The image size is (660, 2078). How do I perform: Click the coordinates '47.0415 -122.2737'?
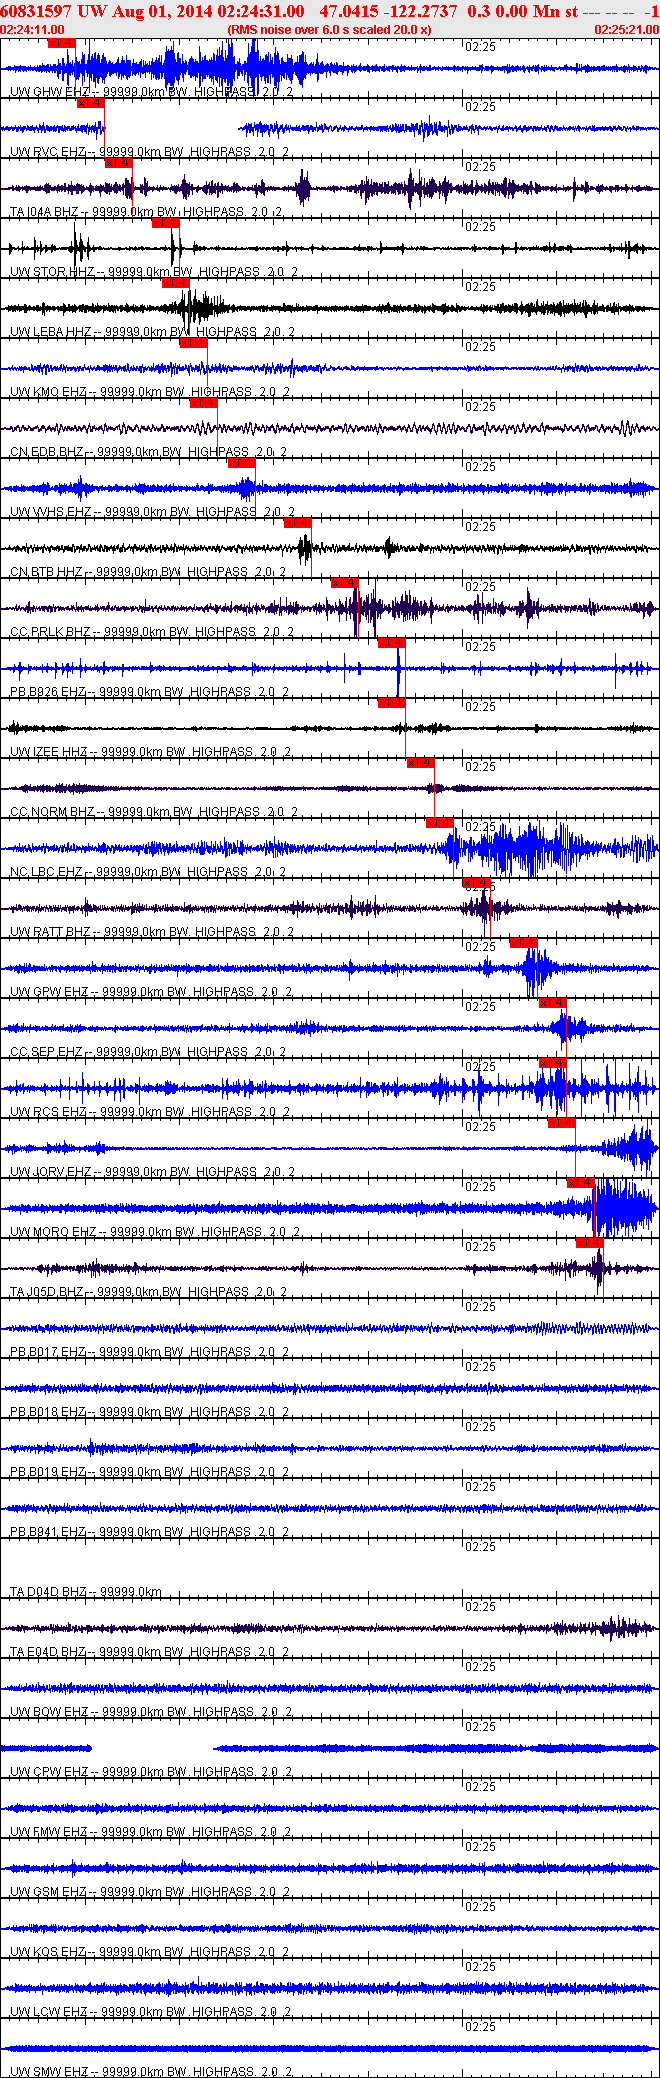[x=388, y=11]
